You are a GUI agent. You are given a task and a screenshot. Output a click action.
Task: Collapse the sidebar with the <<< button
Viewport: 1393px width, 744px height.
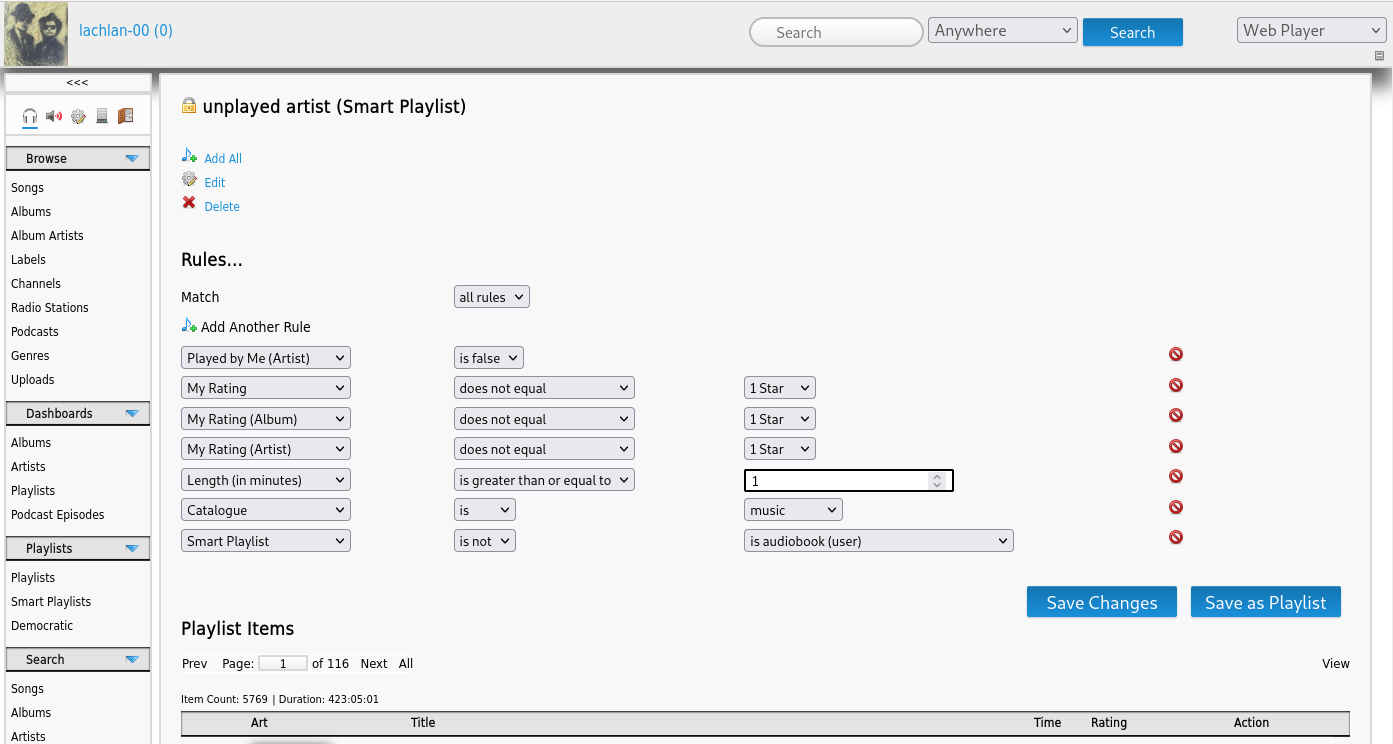(x=78, y=82)
